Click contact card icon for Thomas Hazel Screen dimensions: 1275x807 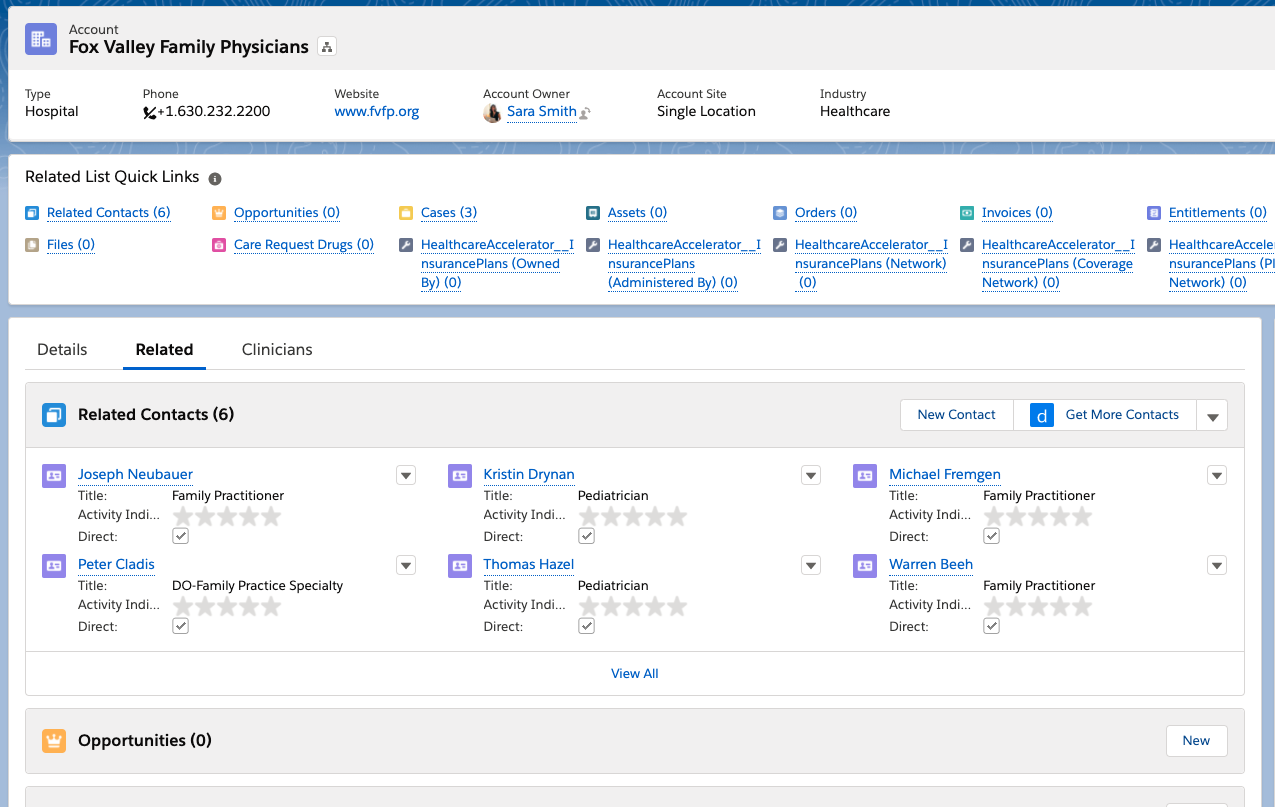point(460,566)
